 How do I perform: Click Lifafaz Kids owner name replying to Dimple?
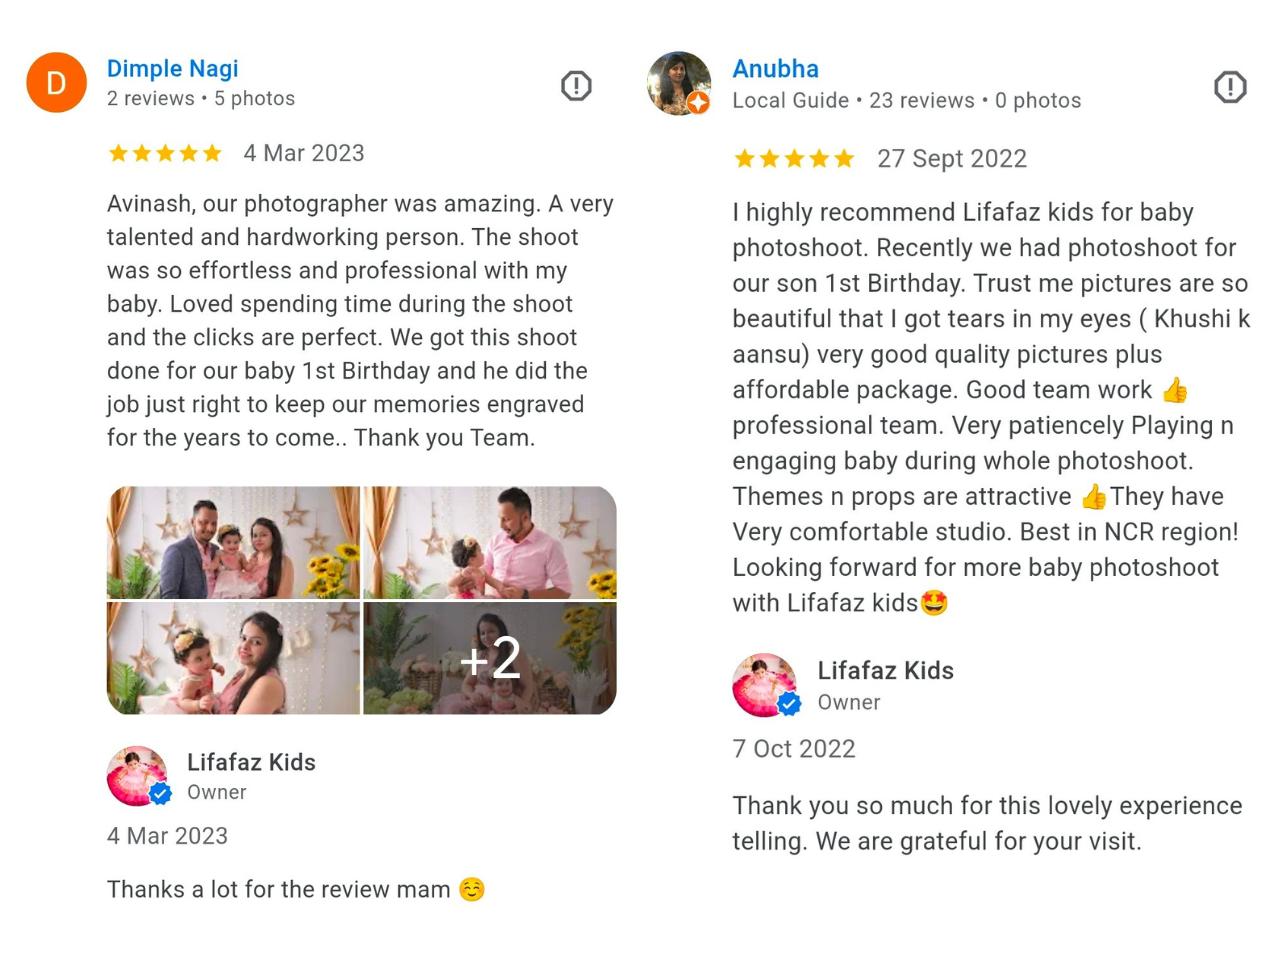click(x=251, y=762)
